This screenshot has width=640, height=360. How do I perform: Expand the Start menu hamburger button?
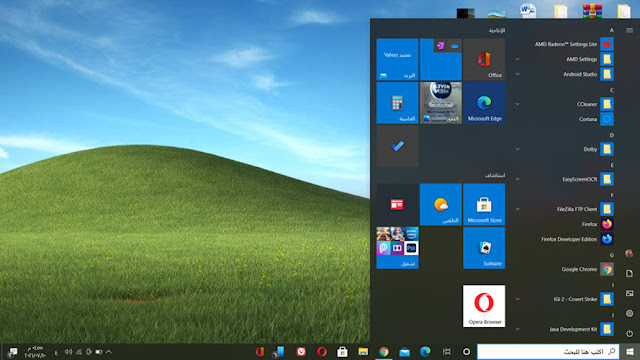tap(629, 30)
